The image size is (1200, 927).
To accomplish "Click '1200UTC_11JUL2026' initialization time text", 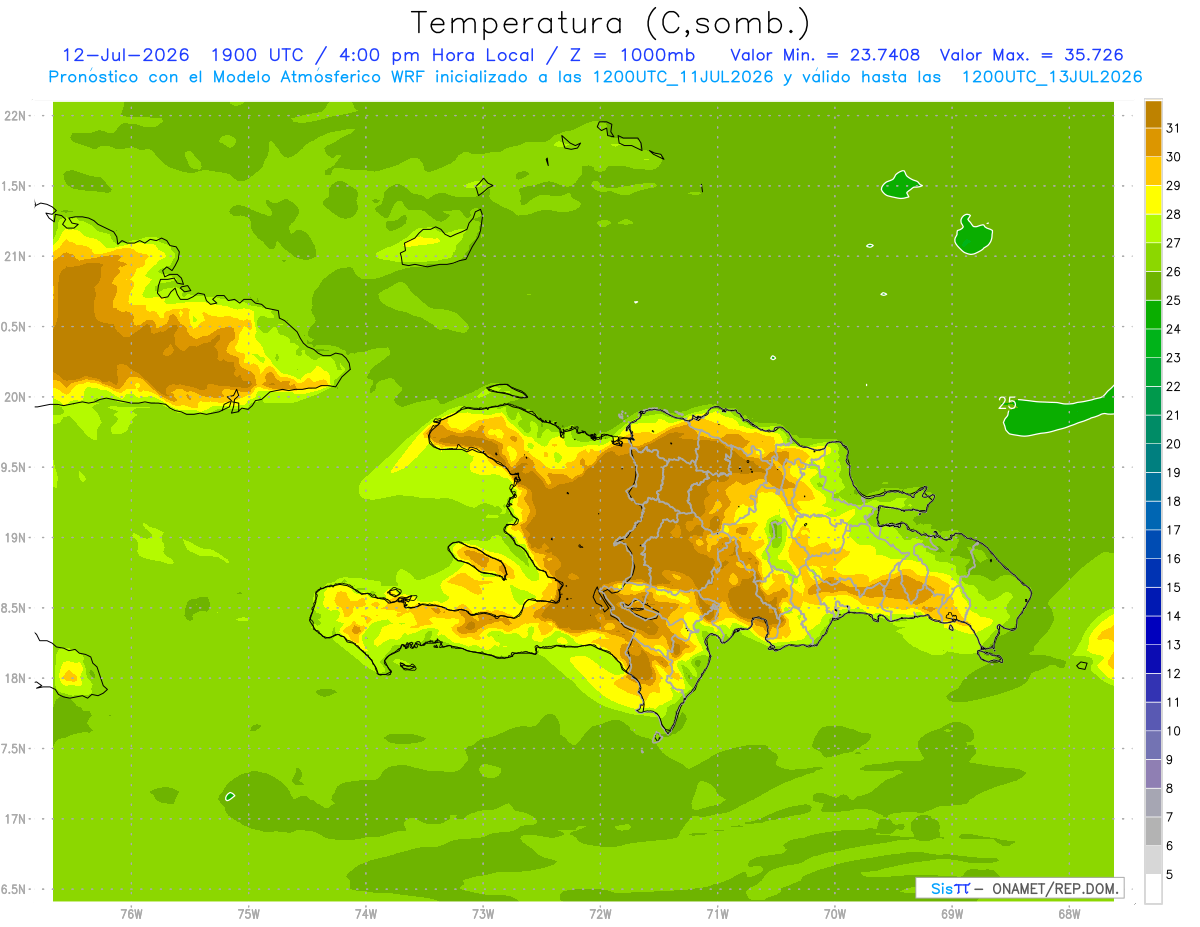I will (683, 77).
